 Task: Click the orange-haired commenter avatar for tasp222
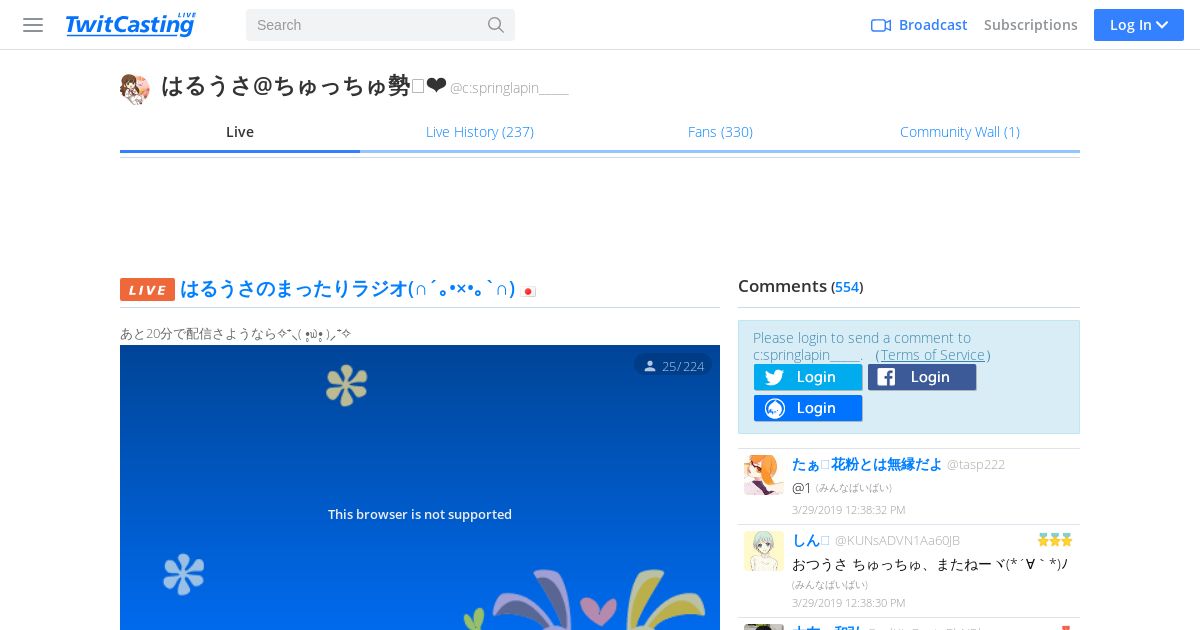(764, 475)
